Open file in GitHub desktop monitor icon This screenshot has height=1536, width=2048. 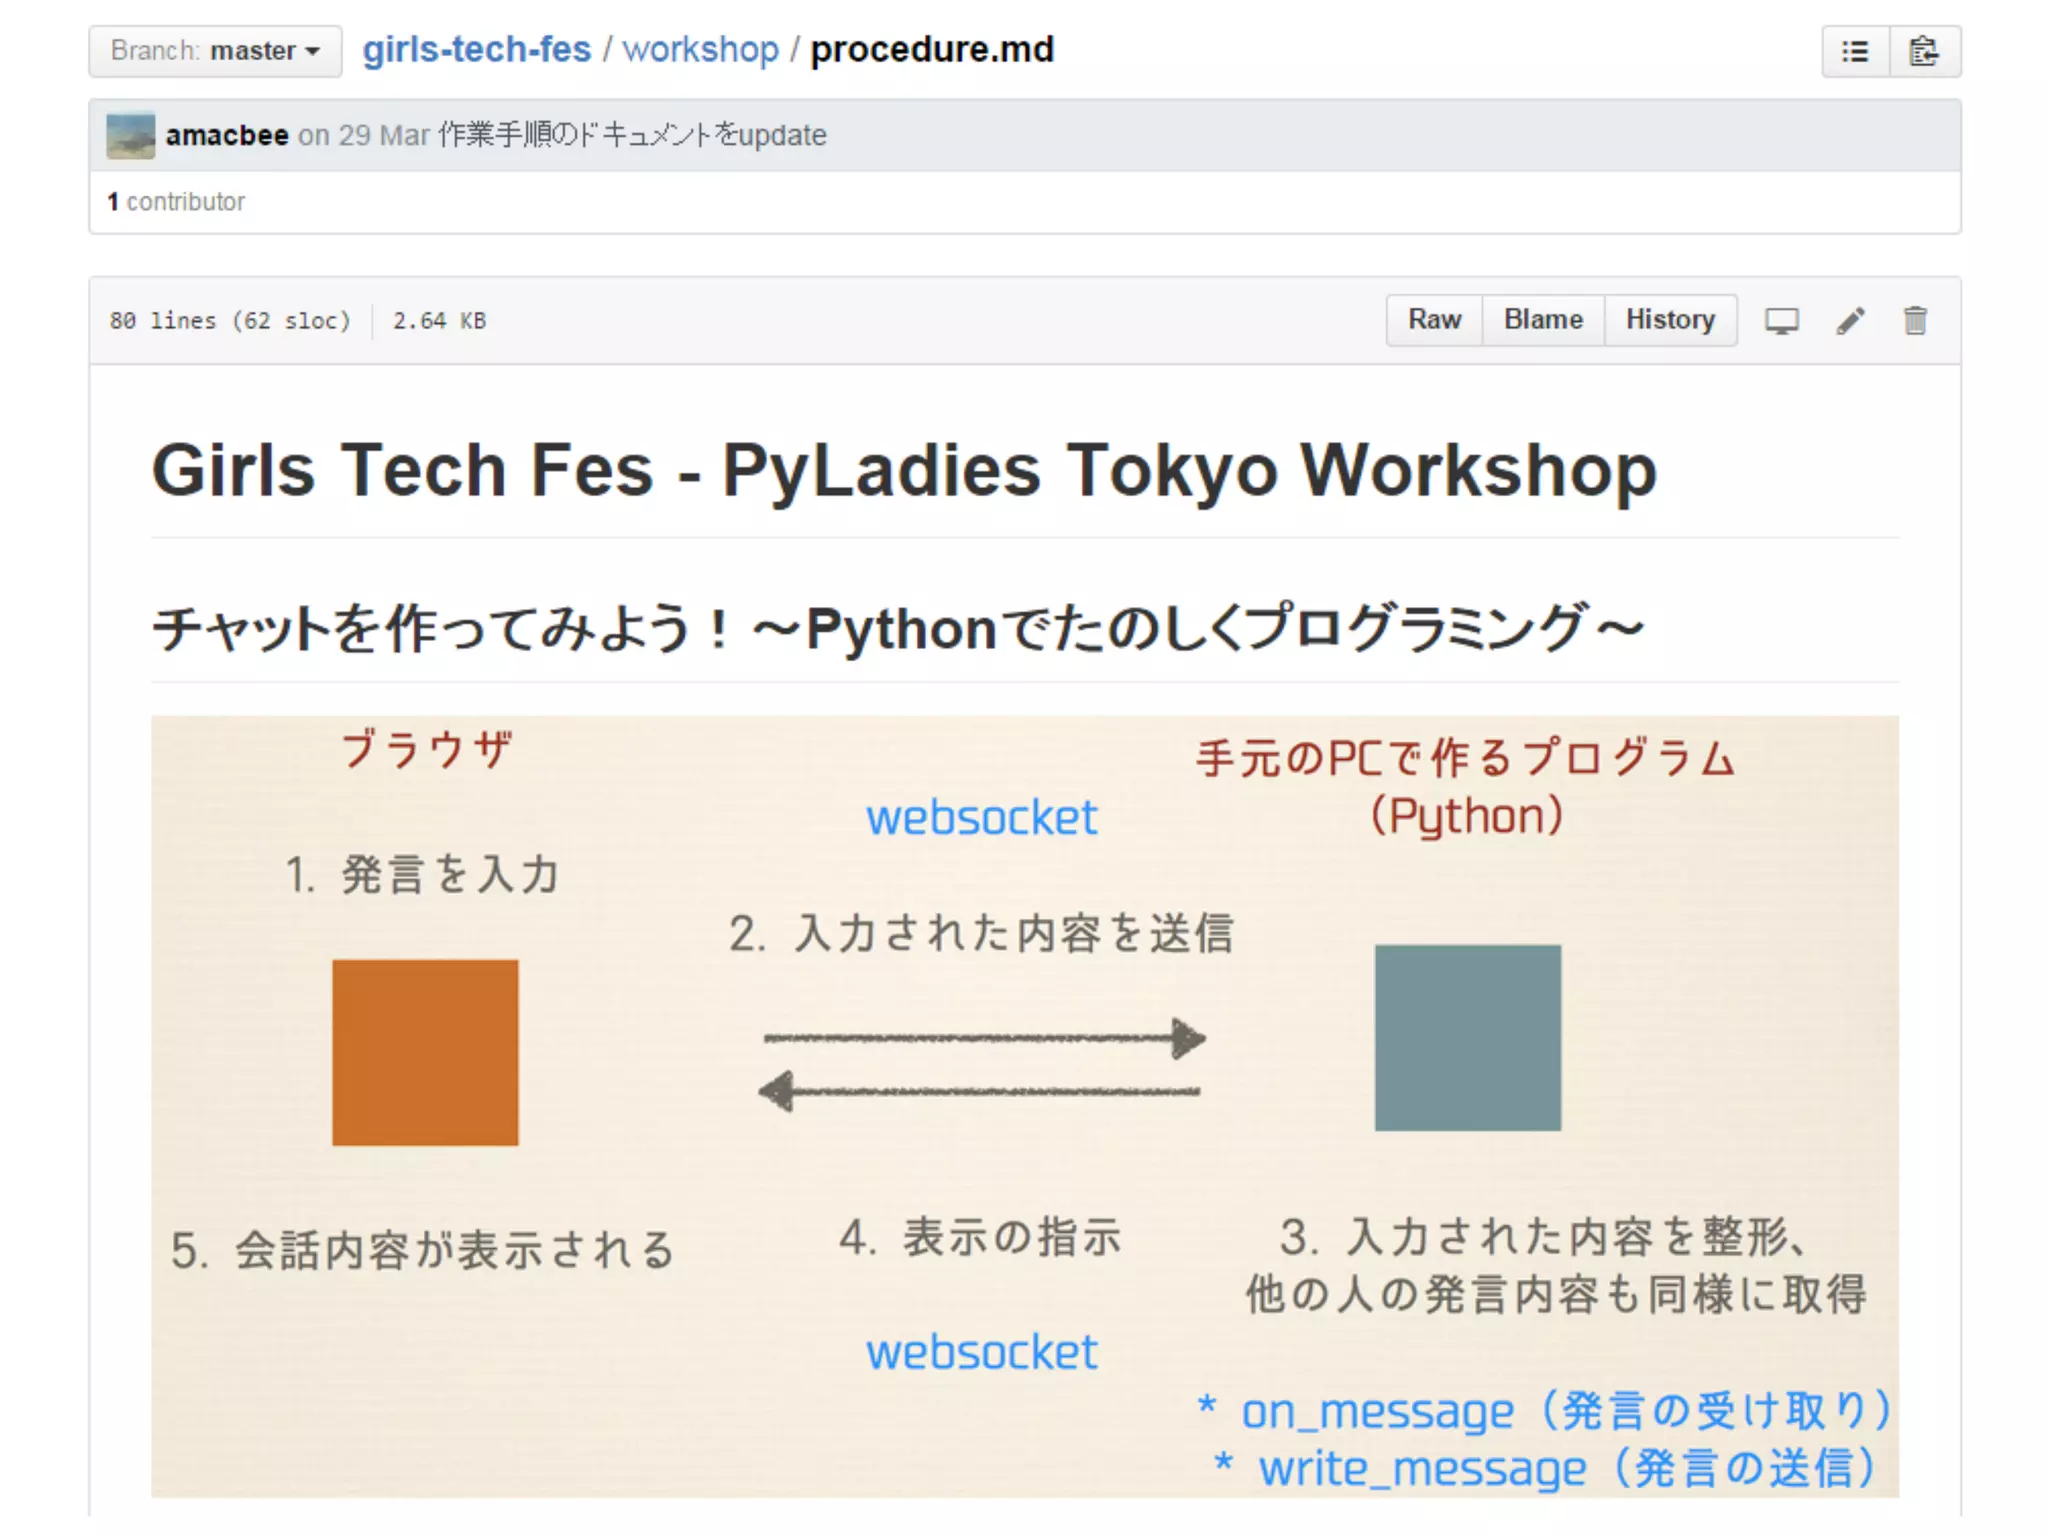1781,321
